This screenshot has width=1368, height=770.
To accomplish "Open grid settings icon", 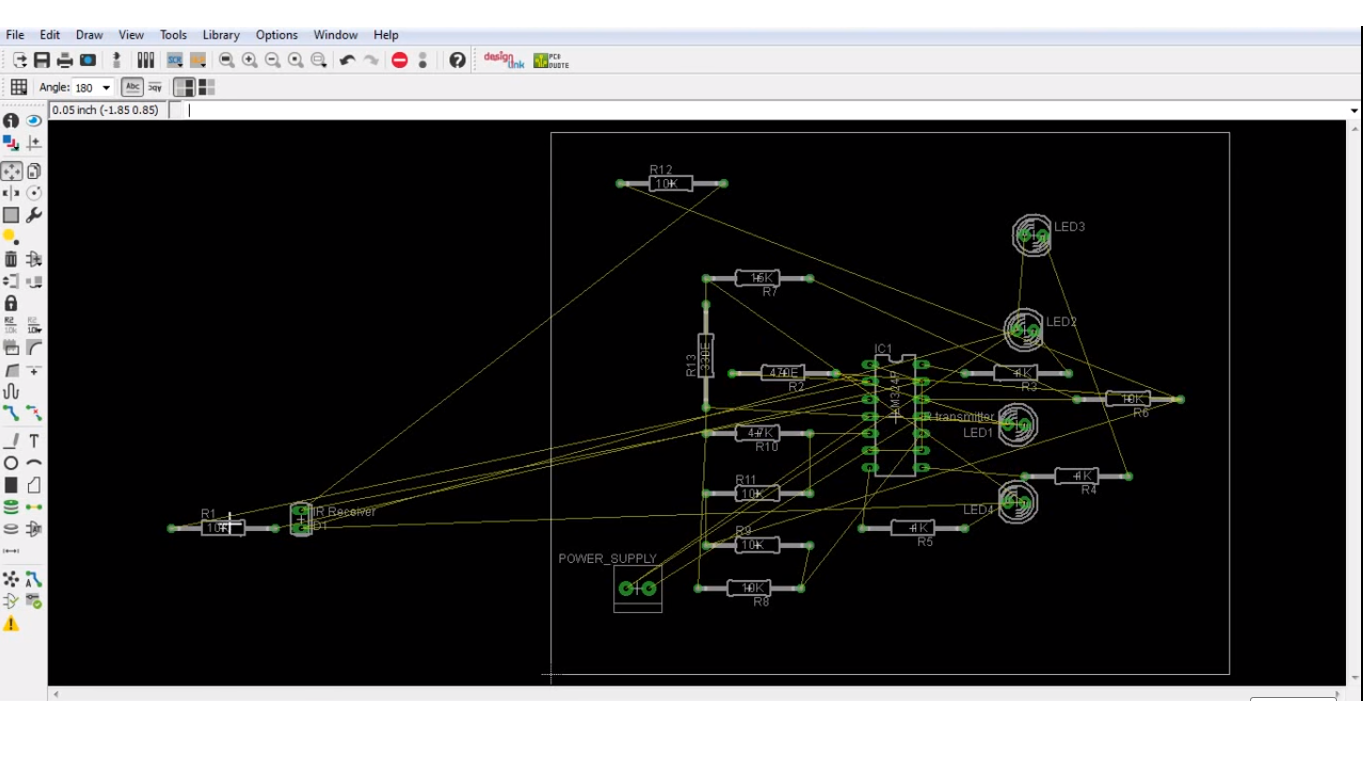I will 19,88.
